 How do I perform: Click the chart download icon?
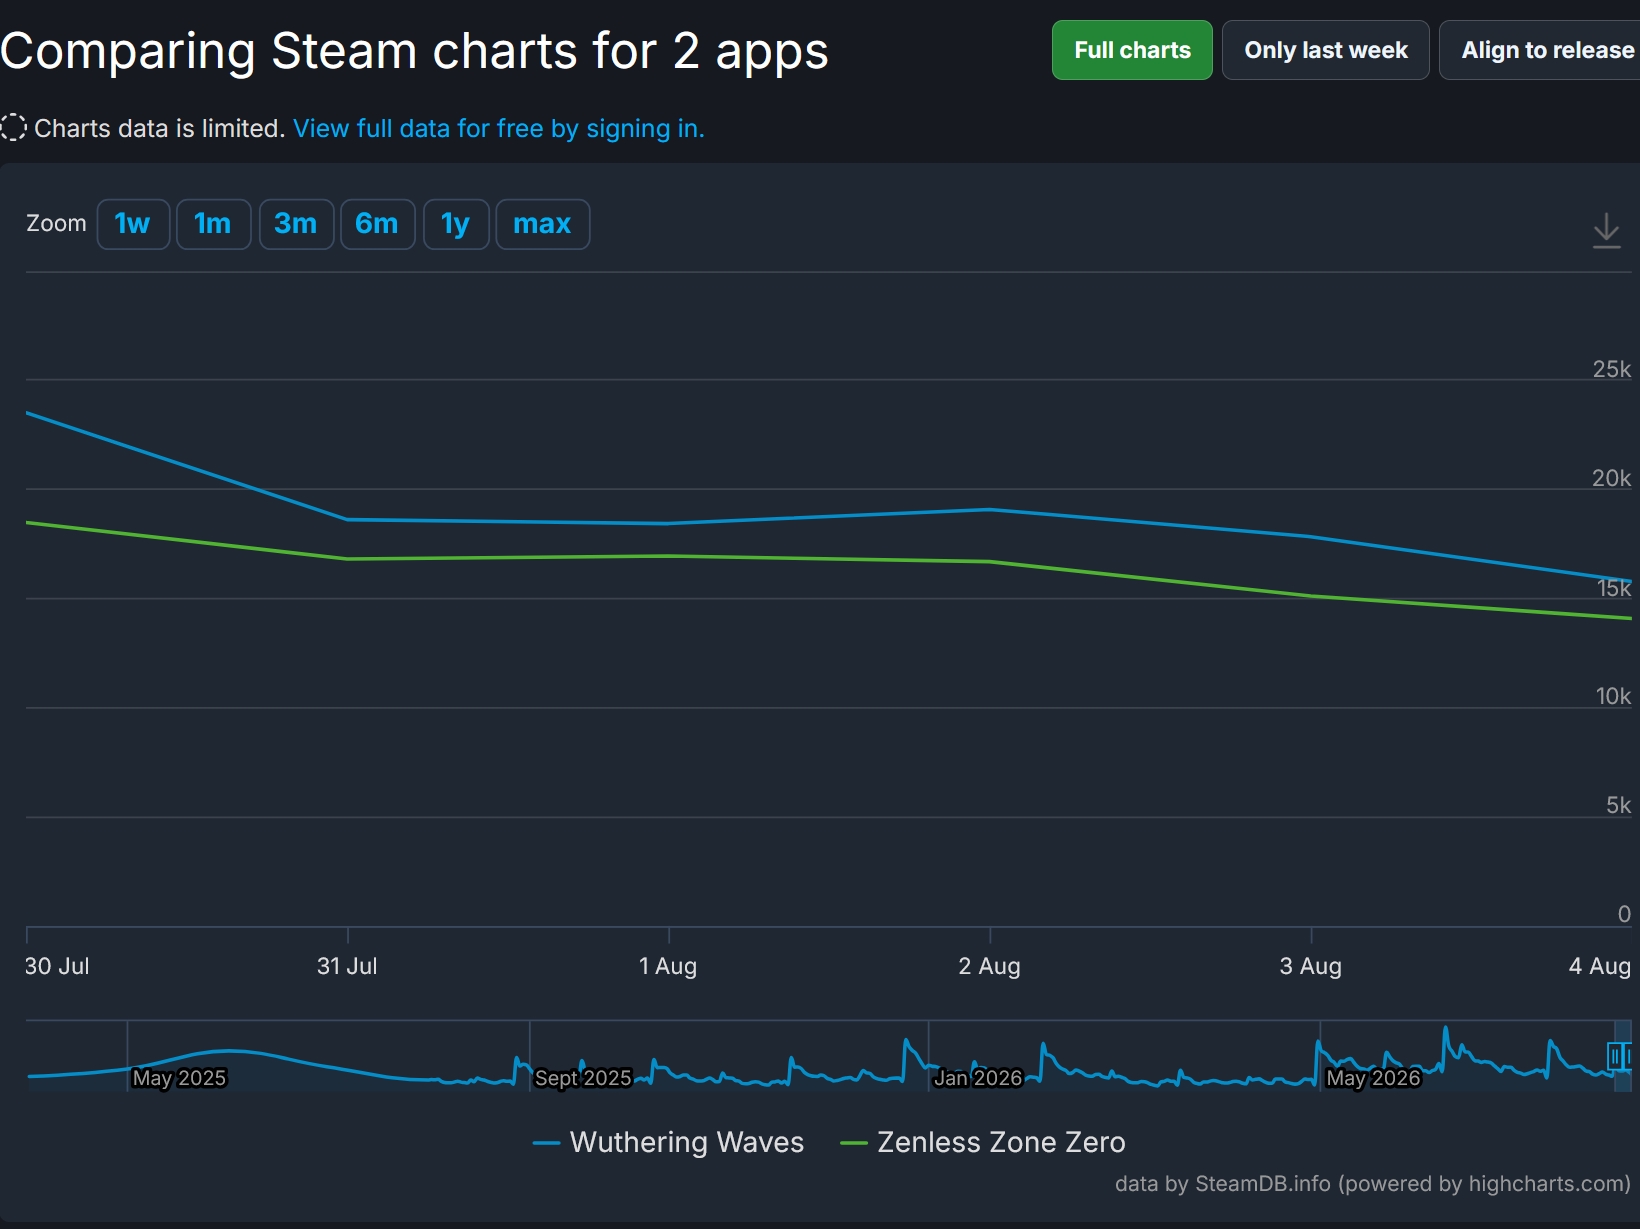tap(1606, 230)
